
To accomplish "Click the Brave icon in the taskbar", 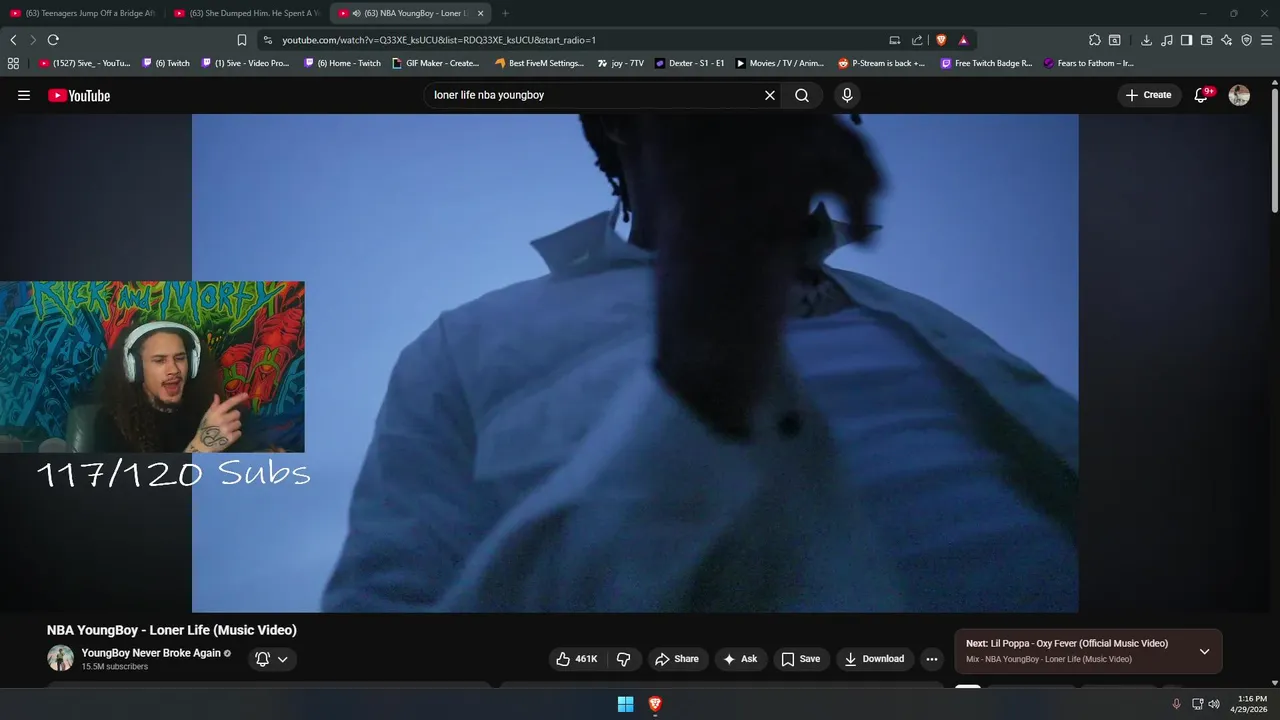I will pyautogui.click(x=655, y=704).
